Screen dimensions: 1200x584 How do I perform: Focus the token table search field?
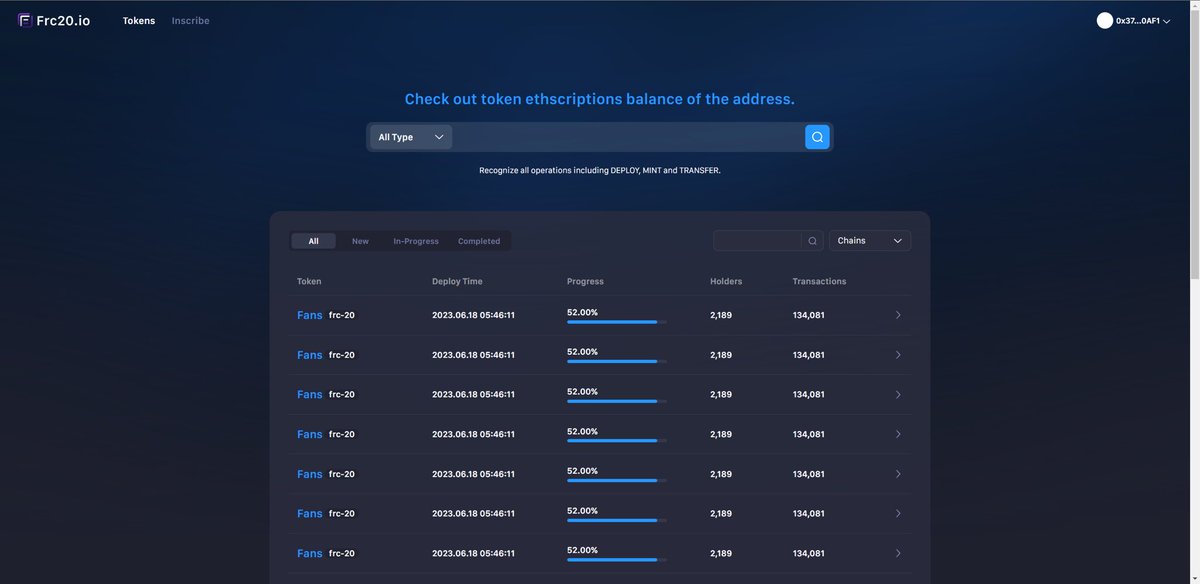pos(757,240)
